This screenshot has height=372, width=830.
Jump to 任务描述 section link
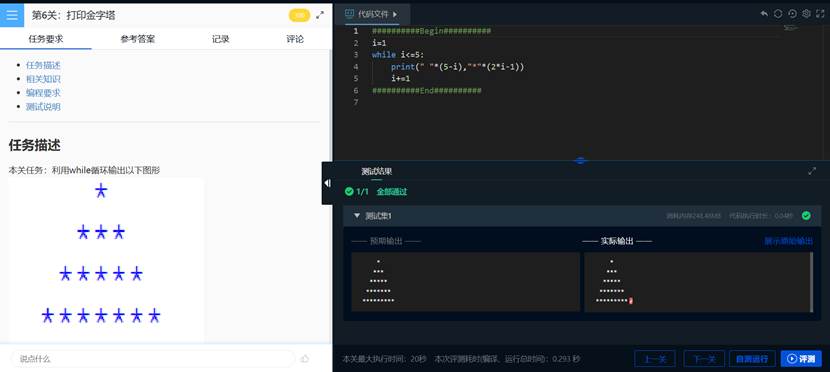(x=43, y=65)
